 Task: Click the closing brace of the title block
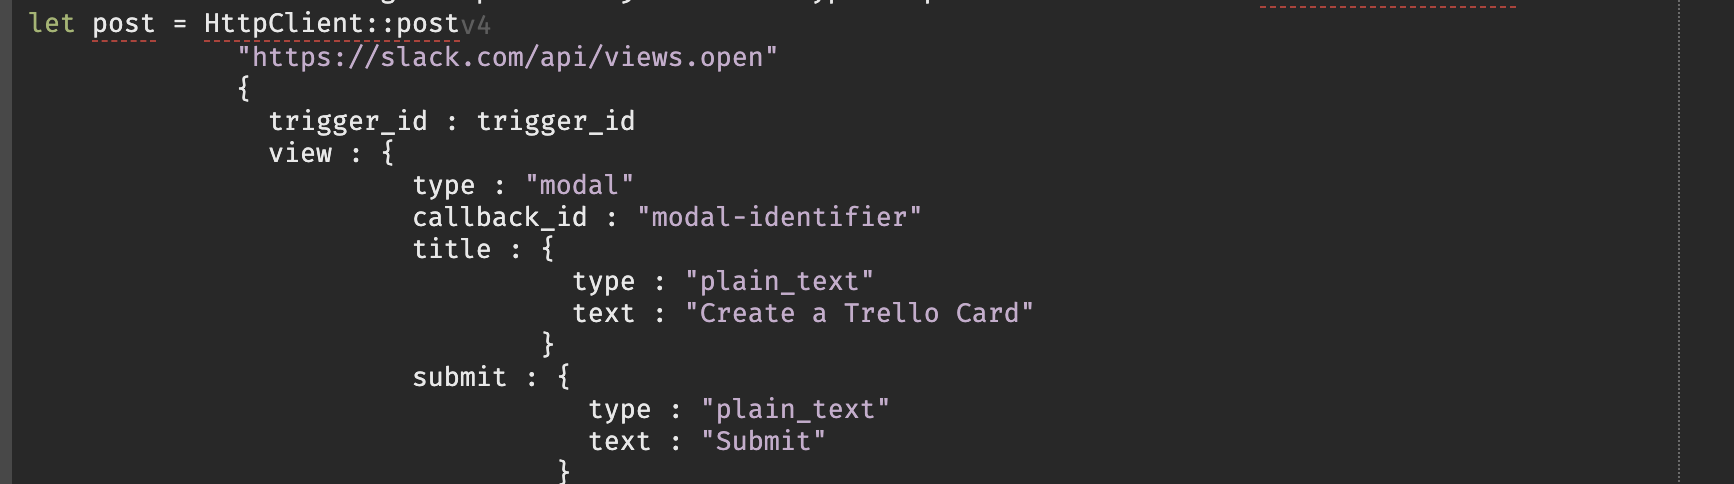[547, 344]
